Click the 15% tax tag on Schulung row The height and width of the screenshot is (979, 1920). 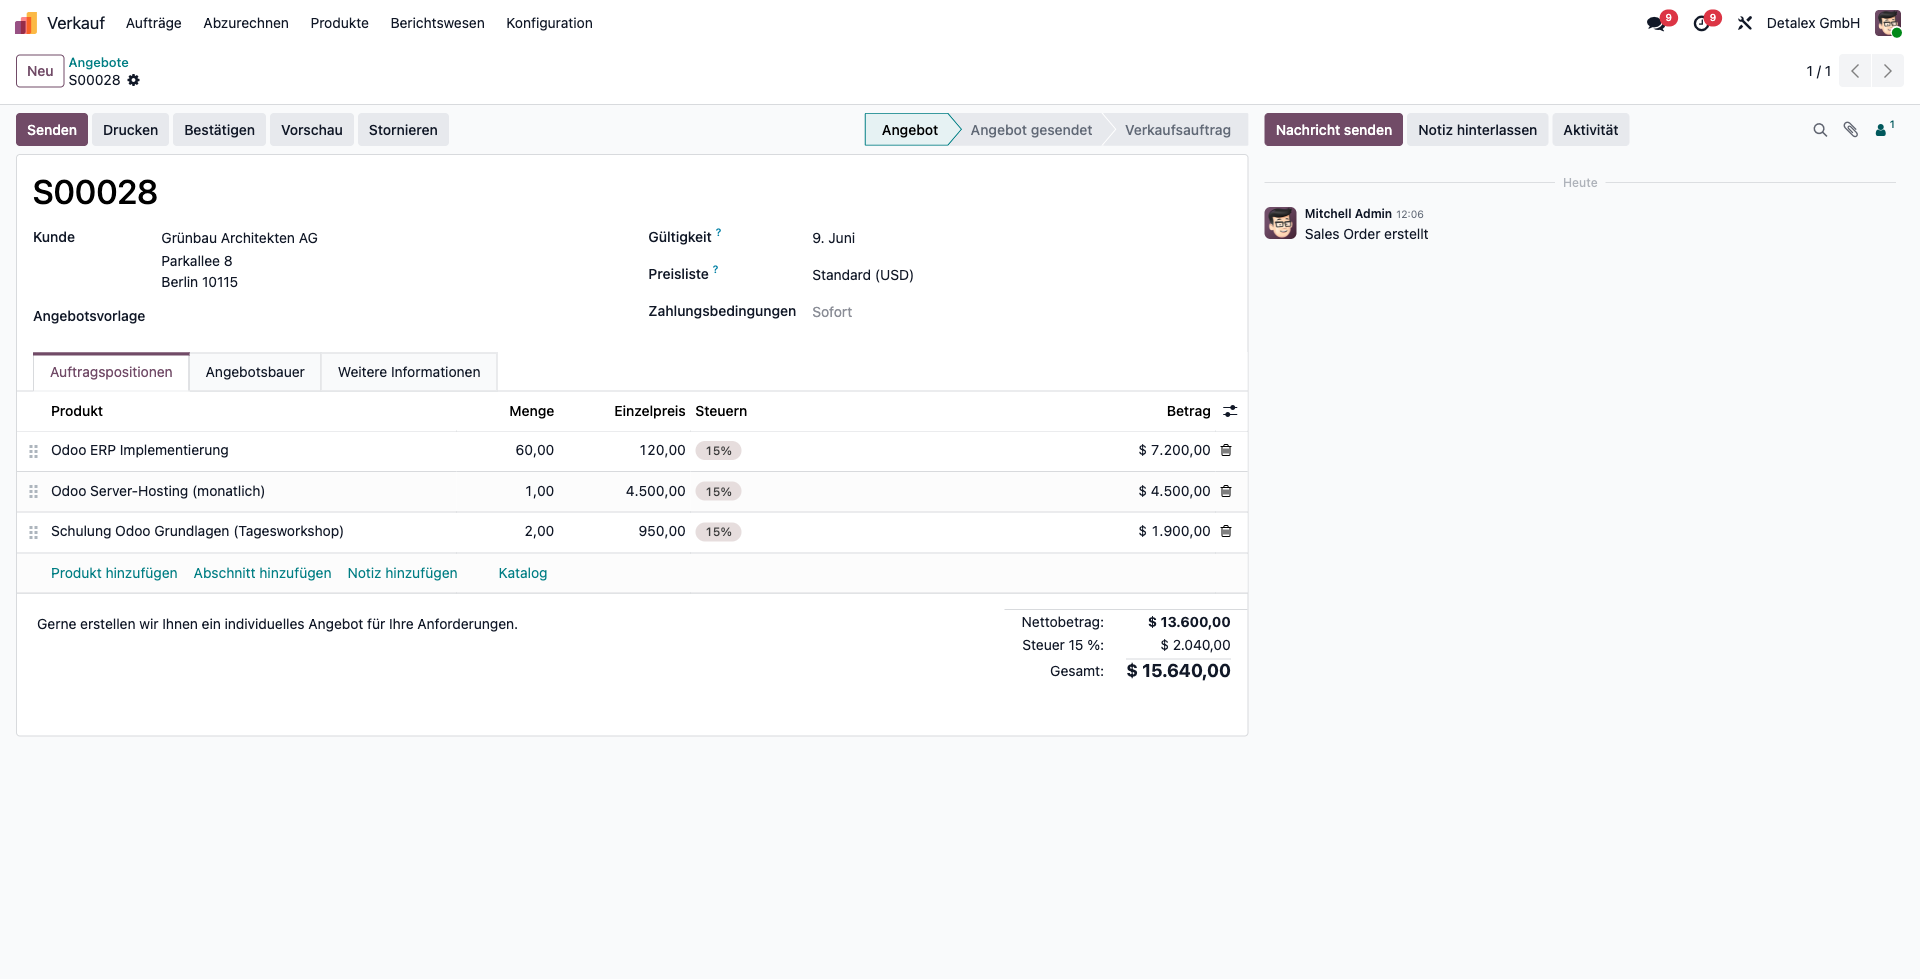(x=718, y=532)
